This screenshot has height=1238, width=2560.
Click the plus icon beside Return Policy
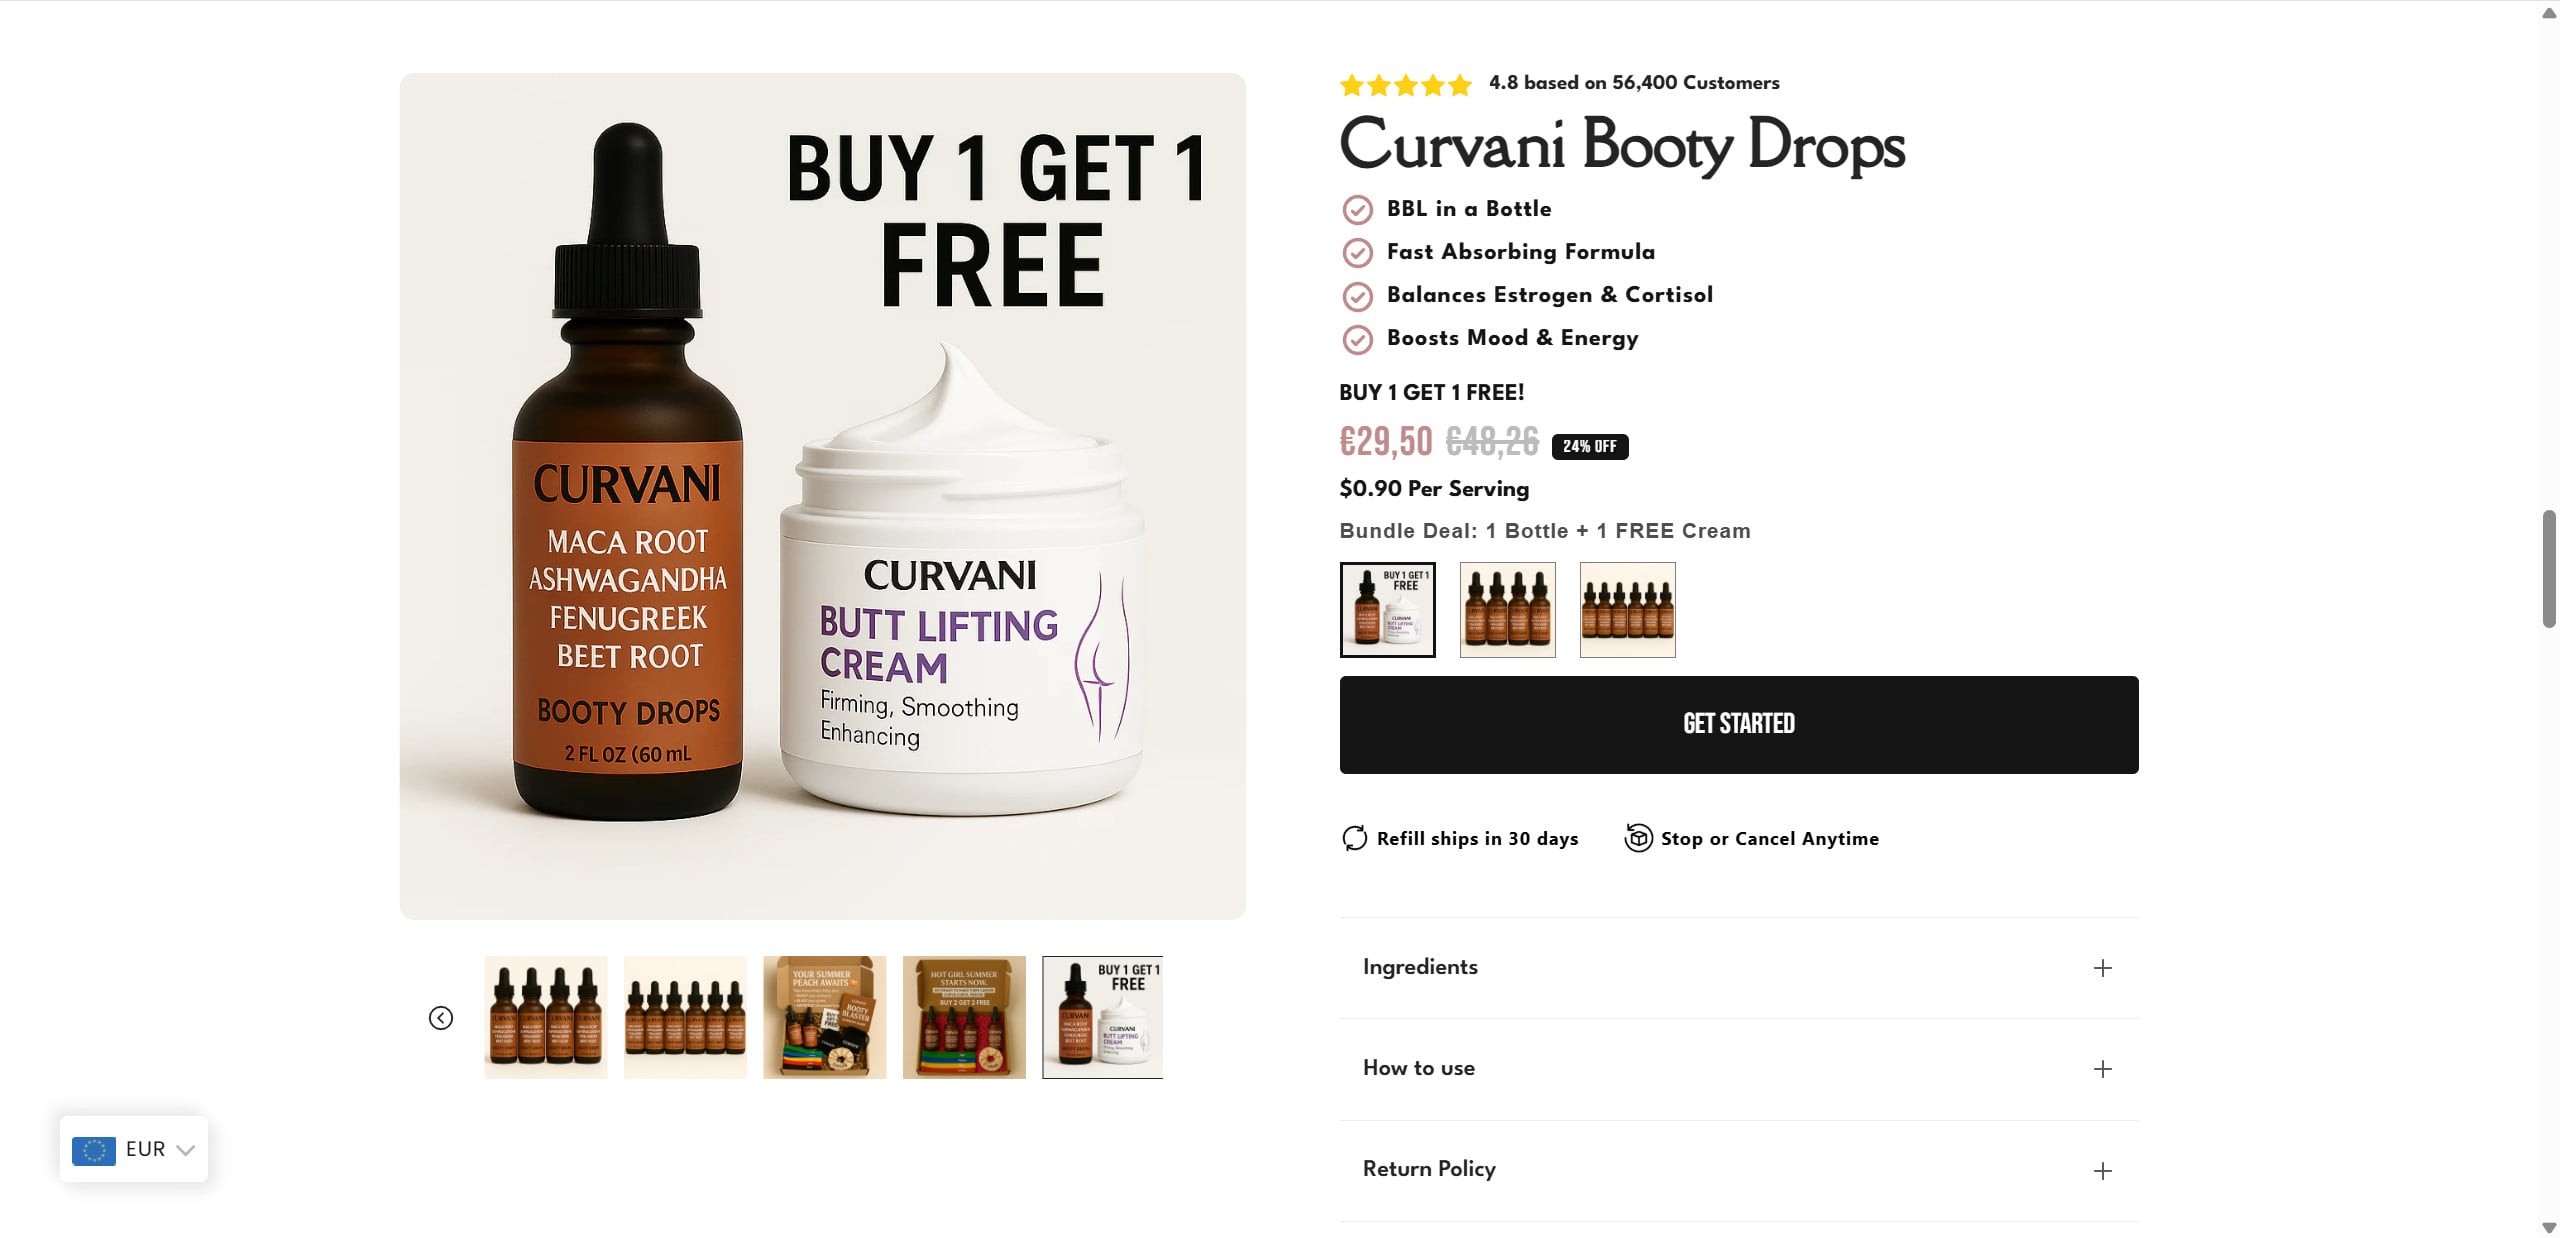2103,1171
